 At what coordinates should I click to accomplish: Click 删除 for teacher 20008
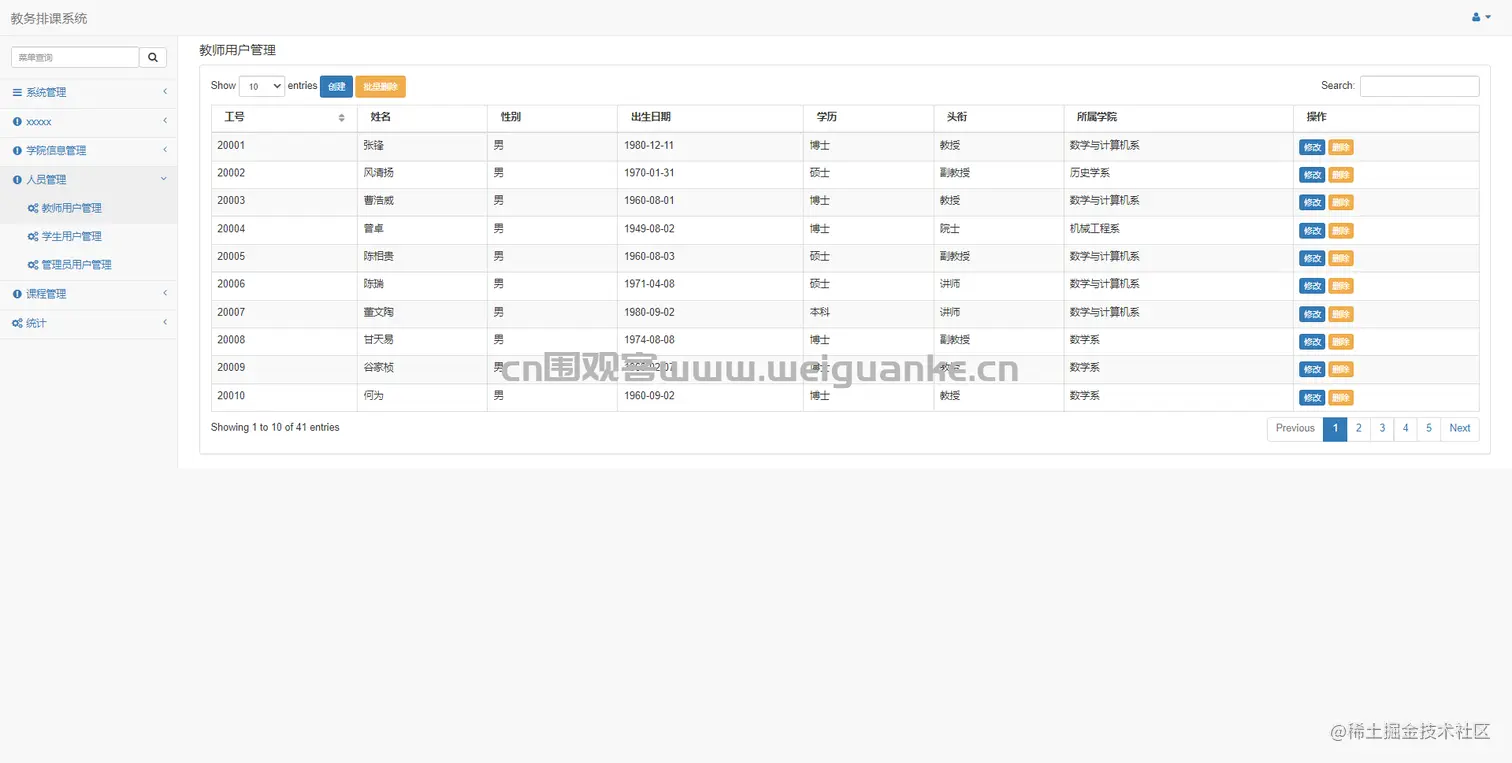click(x=1341, y=341)
